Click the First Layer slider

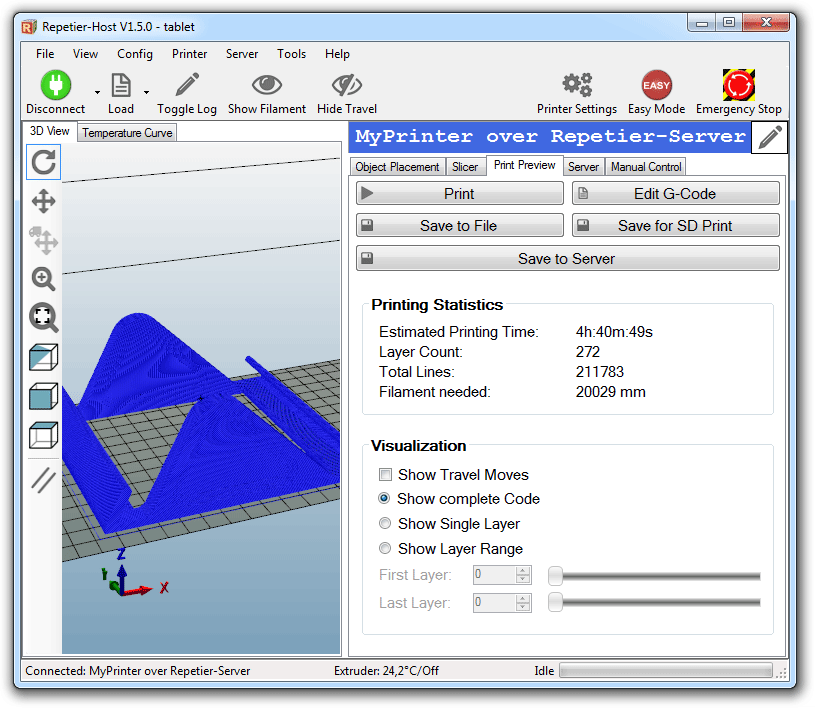655,576
